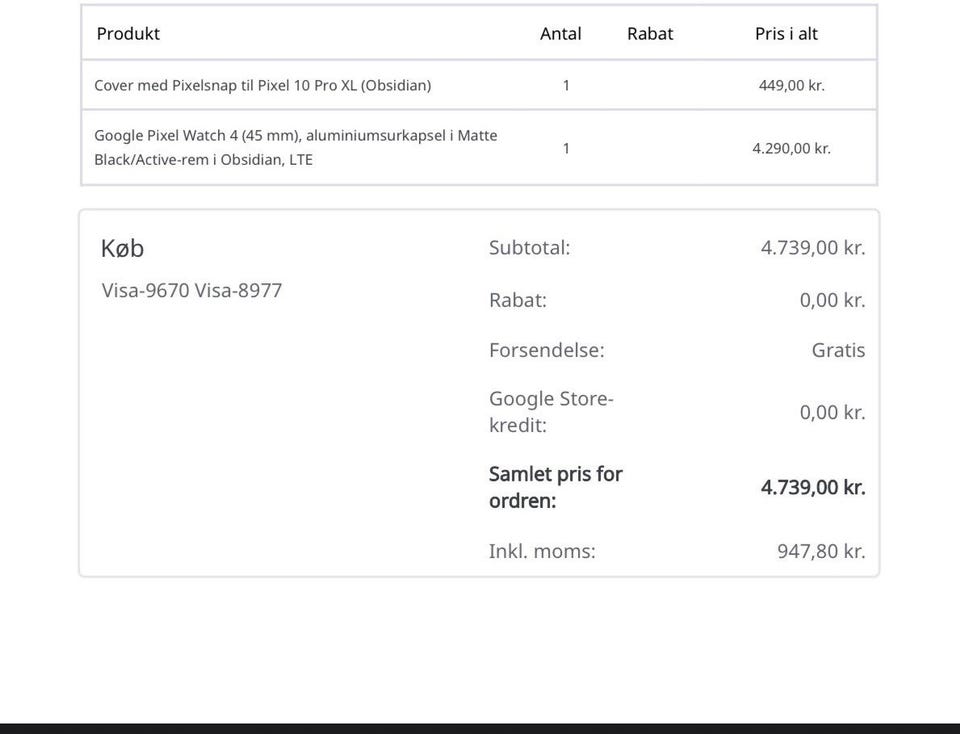Click the subtotal amount 4.739,00 kr.
The height and width of the screenshot is (734, 960).
click(x=813, y=248)
